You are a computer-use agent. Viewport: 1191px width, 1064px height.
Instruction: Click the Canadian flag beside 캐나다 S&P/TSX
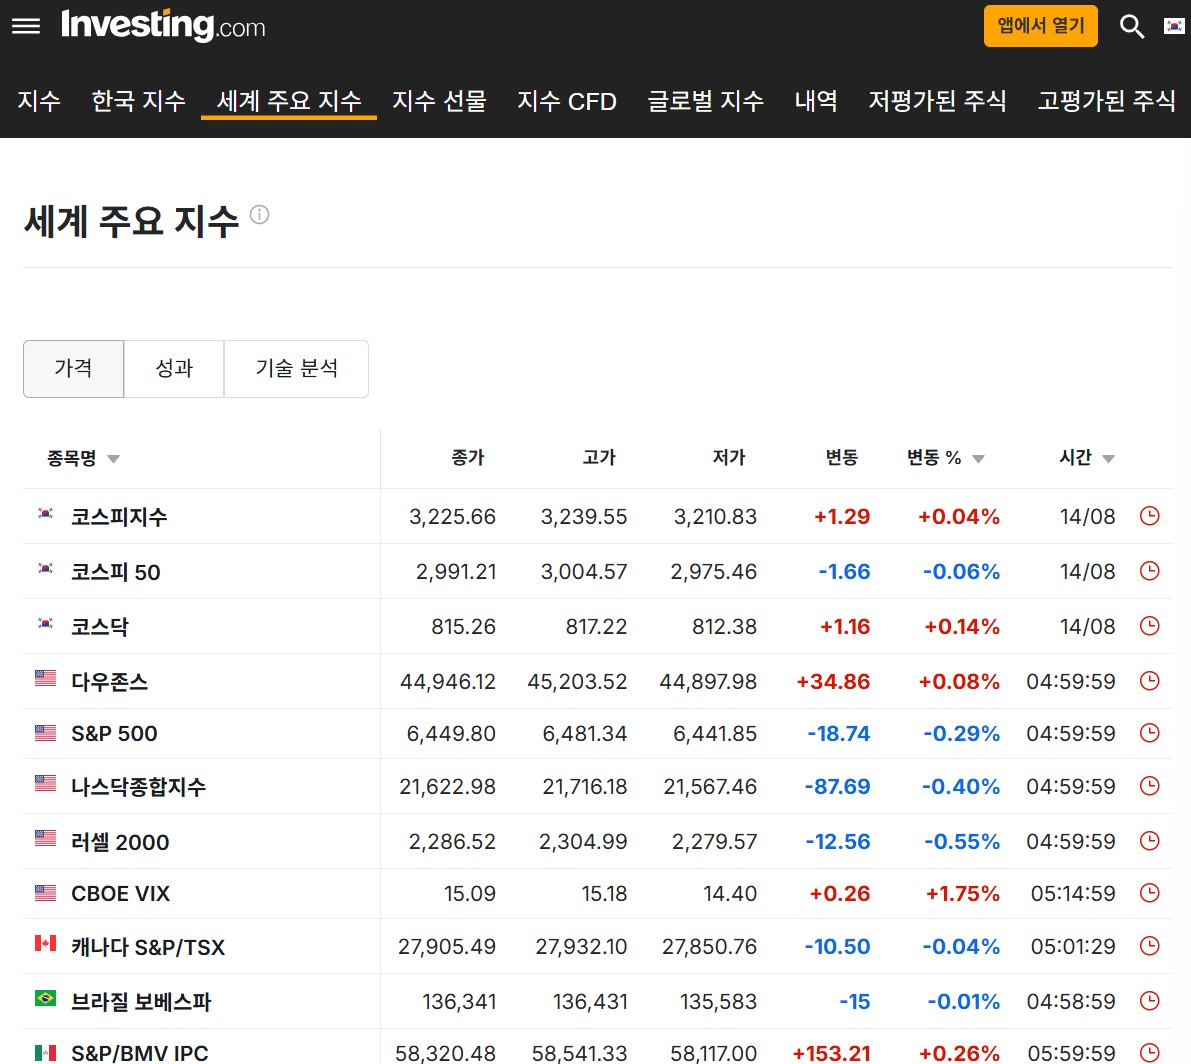coord(46,943)
